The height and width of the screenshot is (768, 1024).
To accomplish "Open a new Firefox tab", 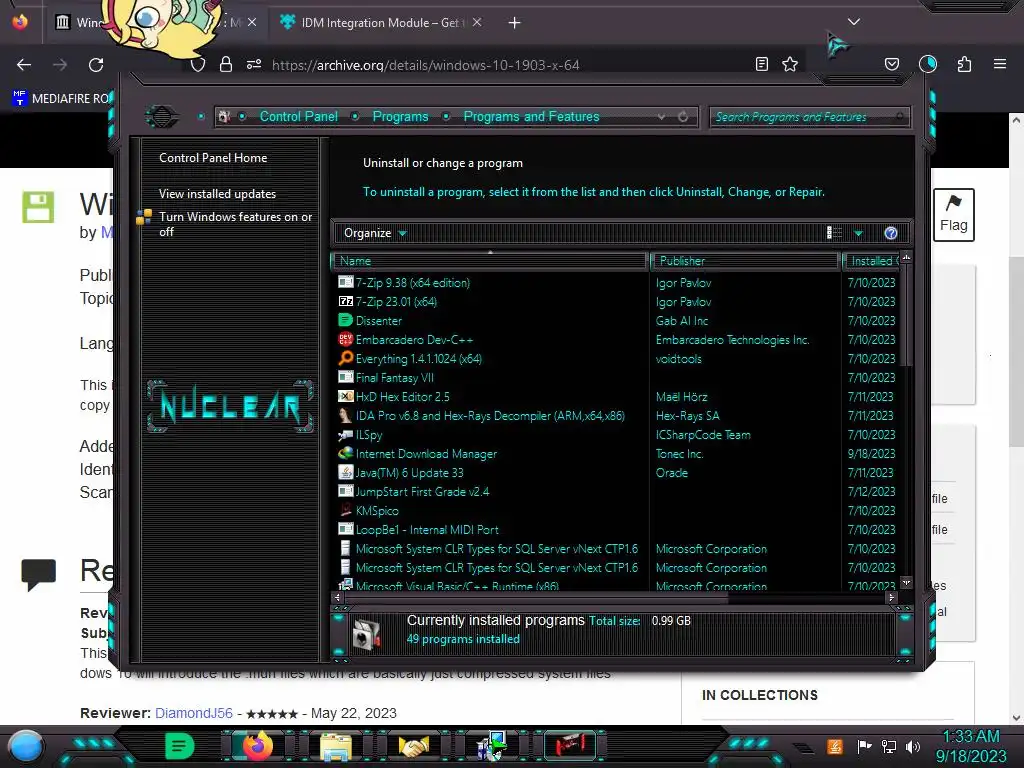I will click(x=515, y=23).
